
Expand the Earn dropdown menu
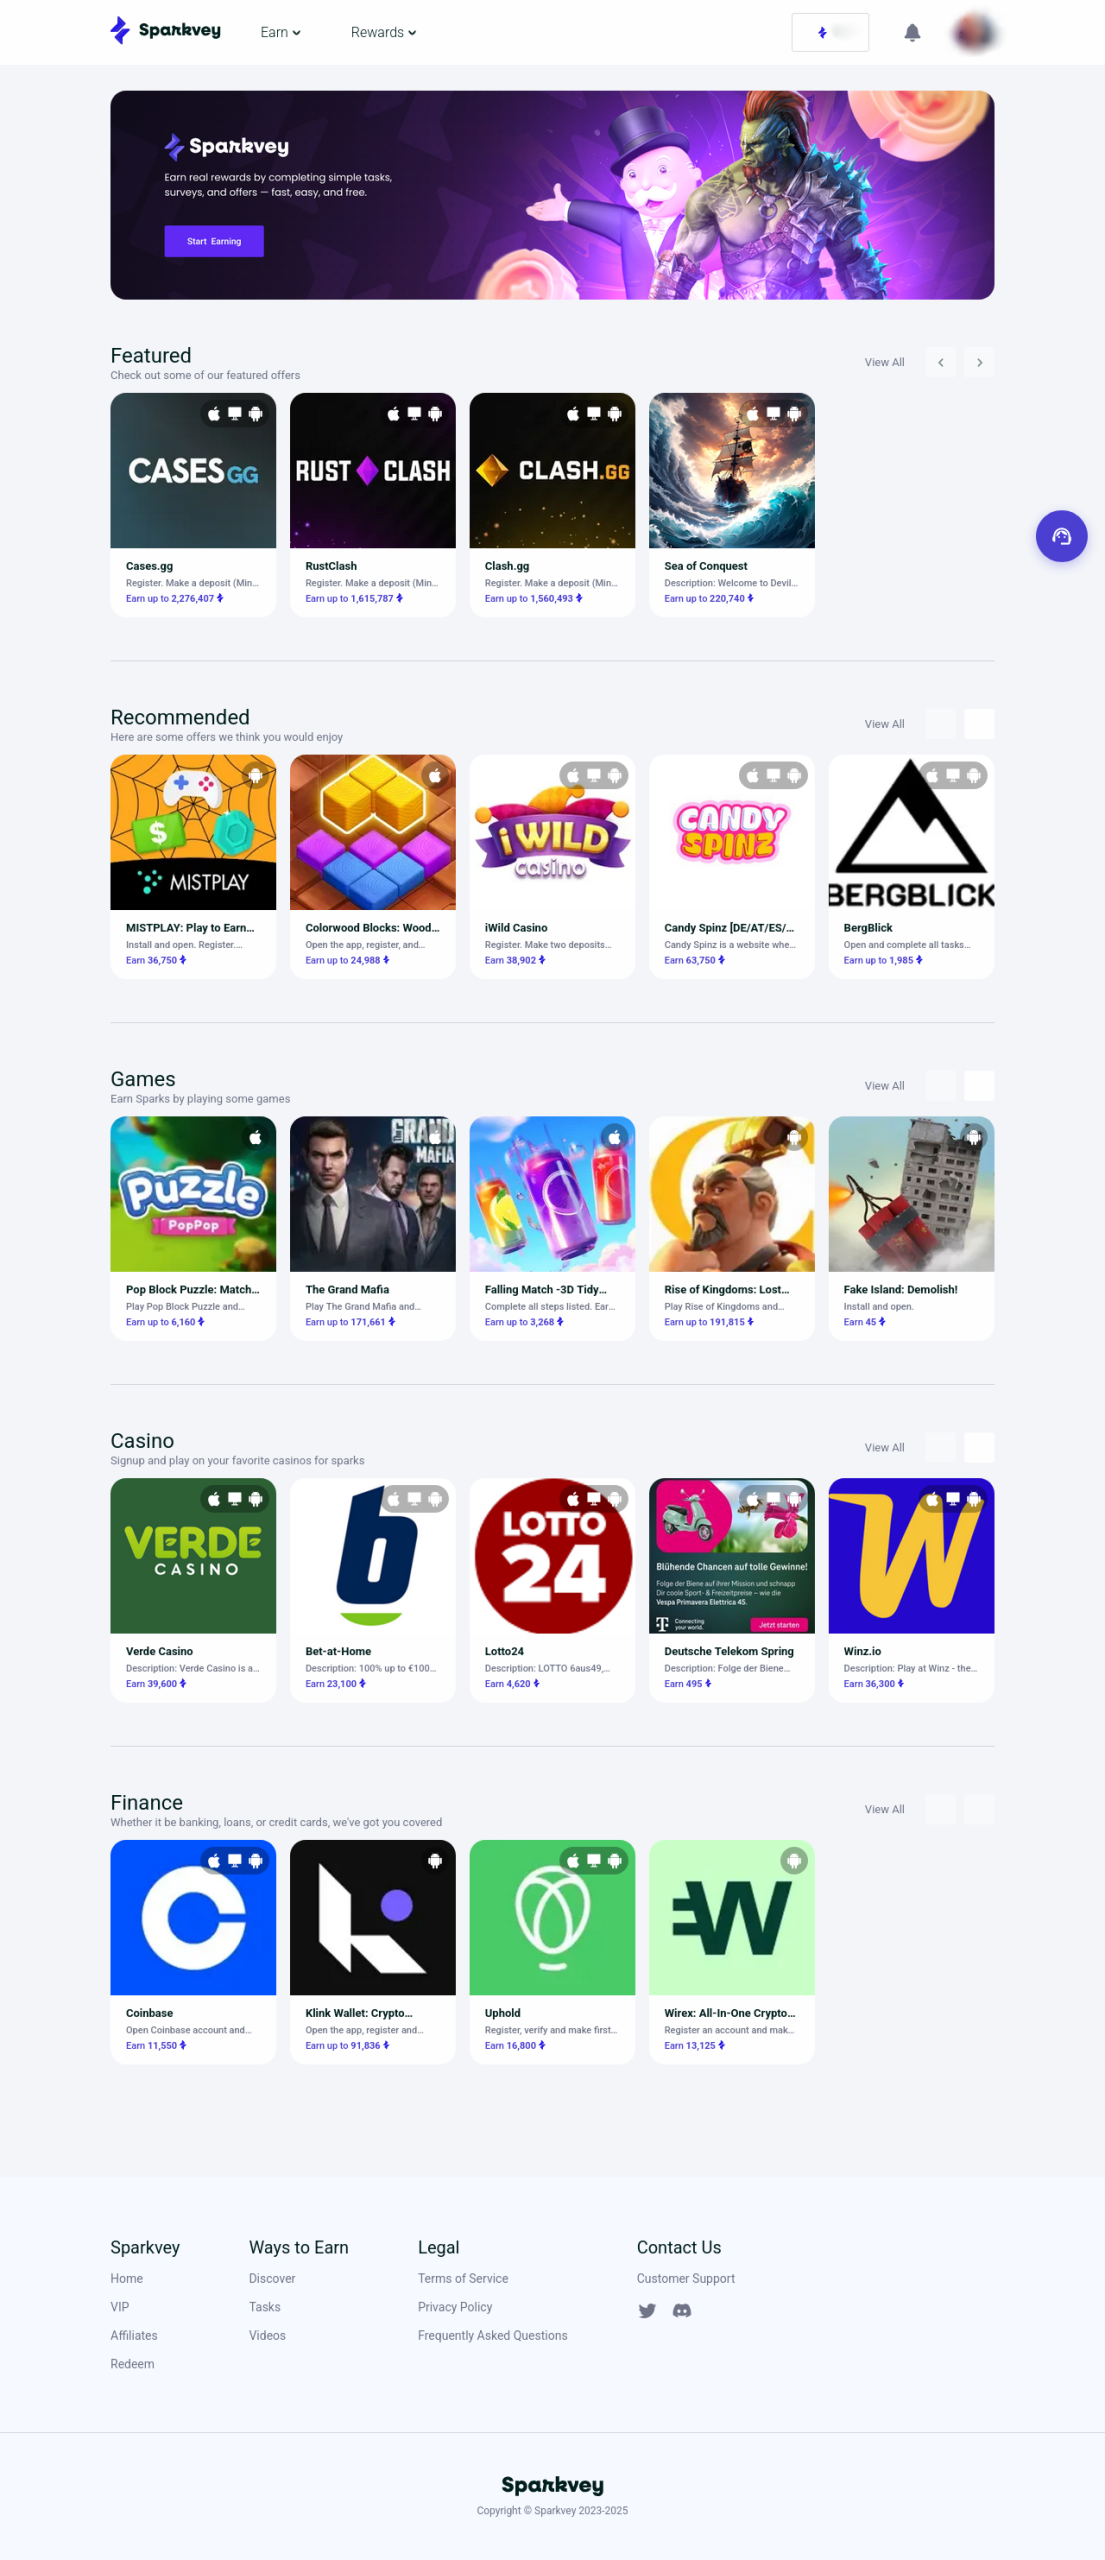tap(280, 33)
